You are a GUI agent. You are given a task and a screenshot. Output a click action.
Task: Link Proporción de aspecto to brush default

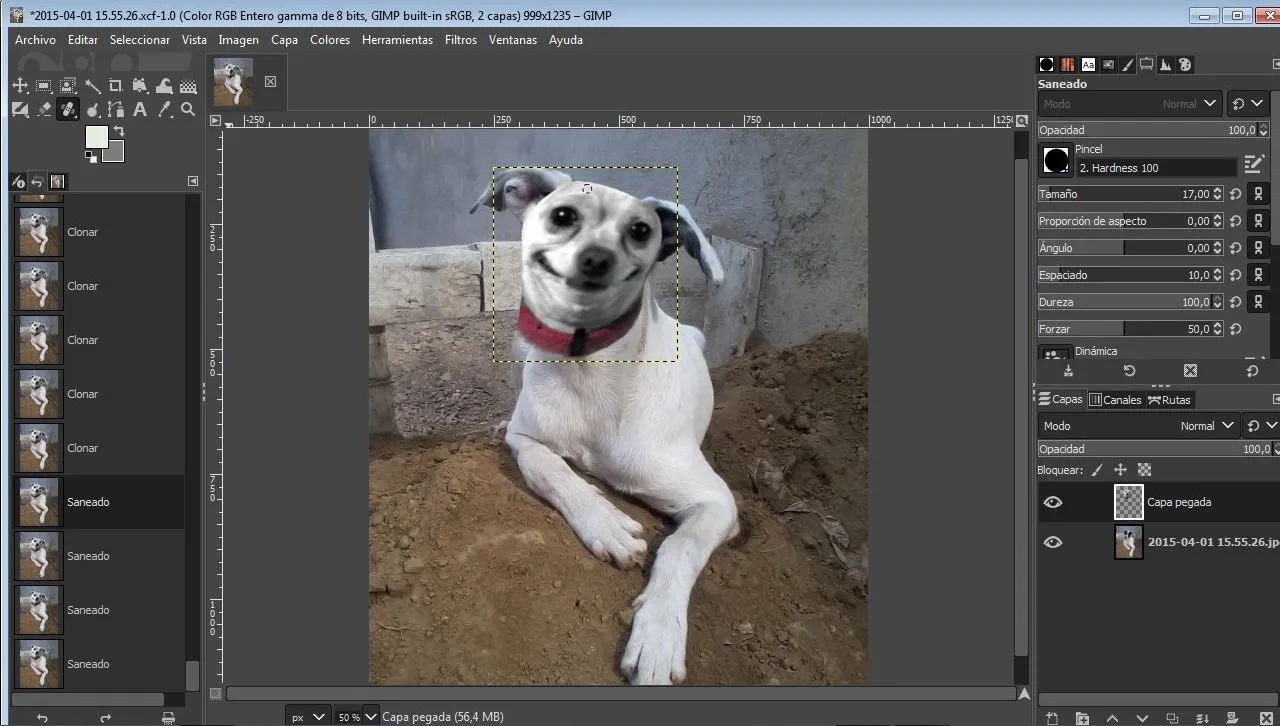tap(1258, 221)
